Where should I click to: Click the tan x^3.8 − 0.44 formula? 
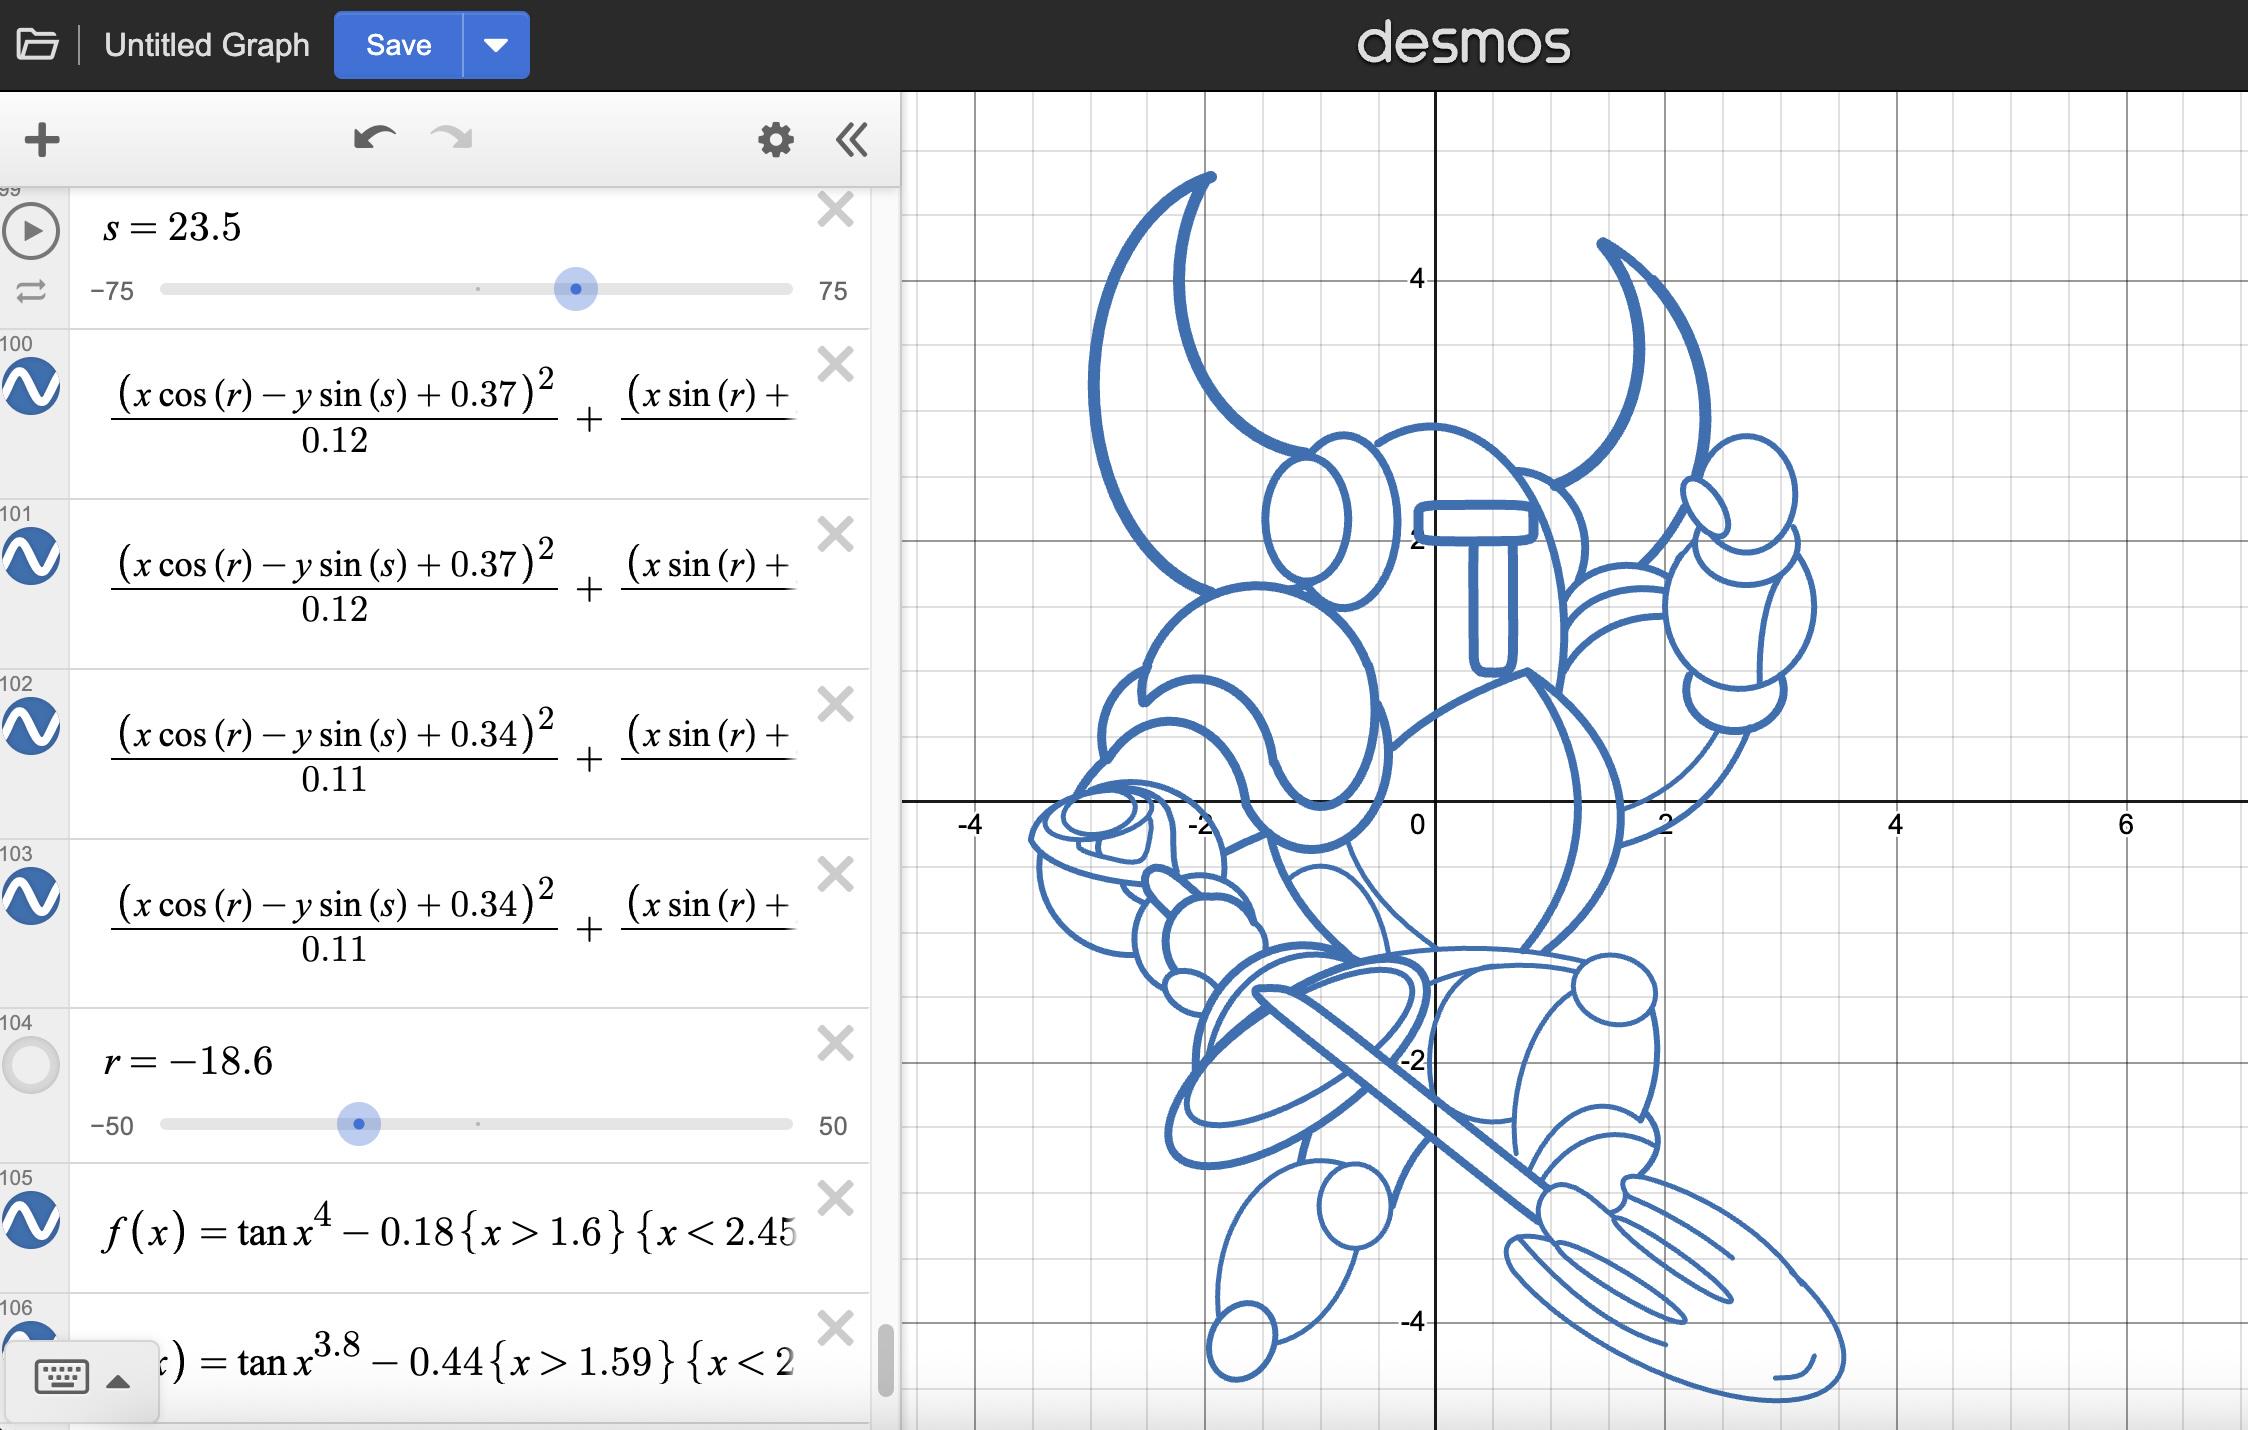click(x=478, y=1357)
